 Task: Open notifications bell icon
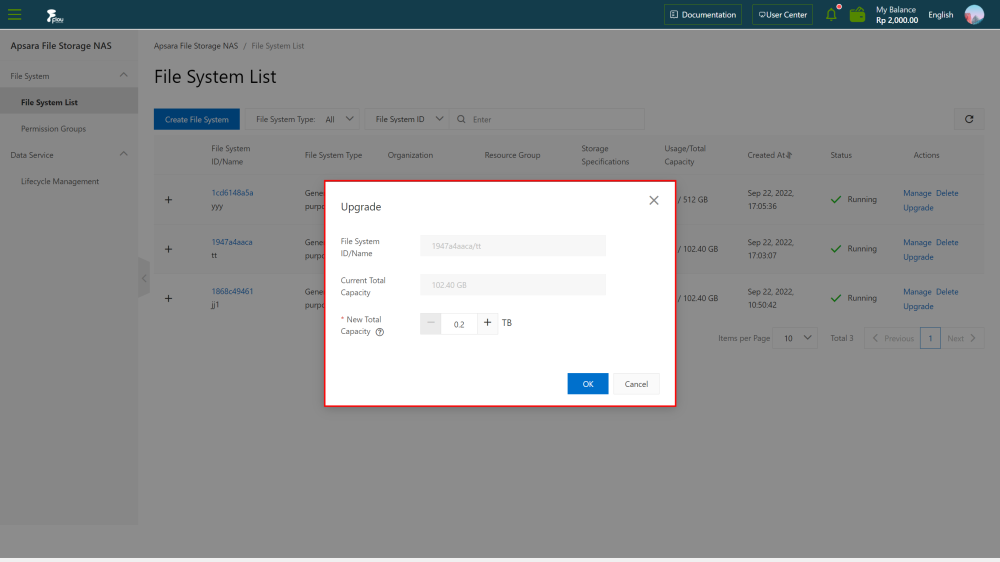(x=831, y=14)
